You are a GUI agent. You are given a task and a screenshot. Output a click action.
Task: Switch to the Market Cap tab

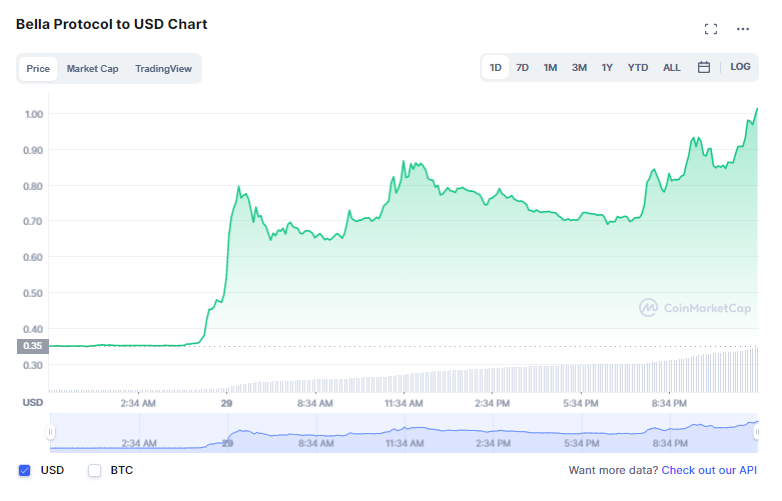click(92, 69)
